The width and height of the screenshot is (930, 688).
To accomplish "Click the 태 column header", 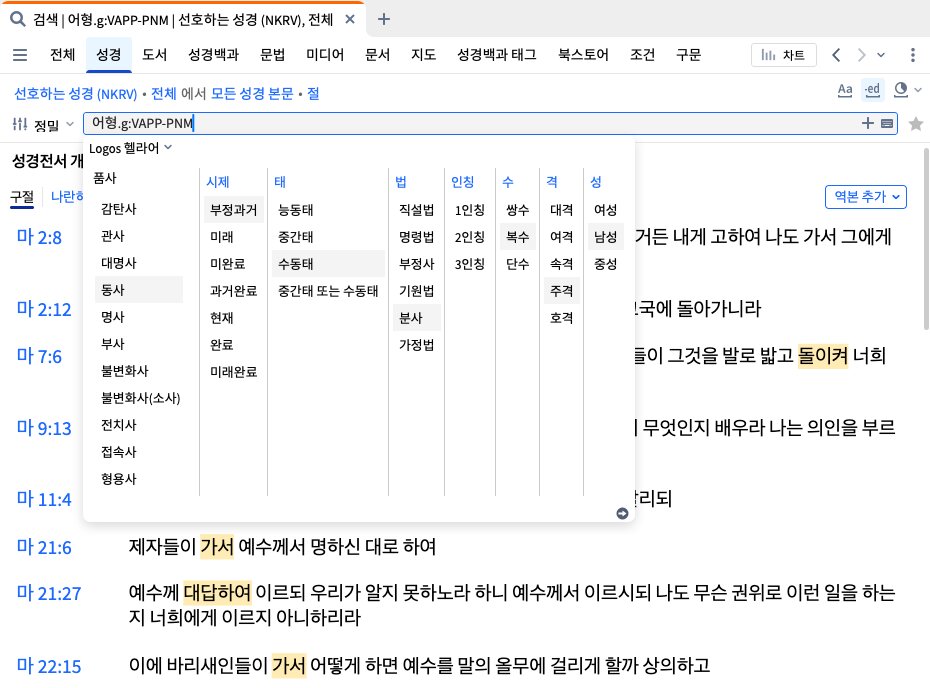I will pos(280,182).
